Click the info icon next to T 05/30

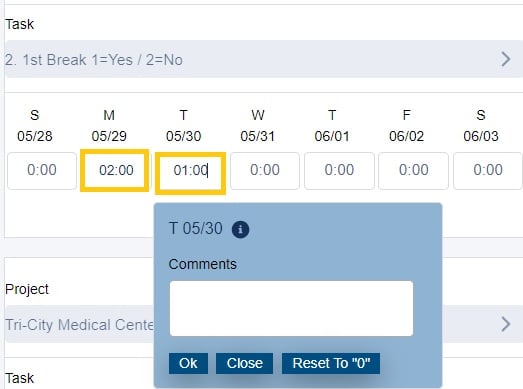240,230
